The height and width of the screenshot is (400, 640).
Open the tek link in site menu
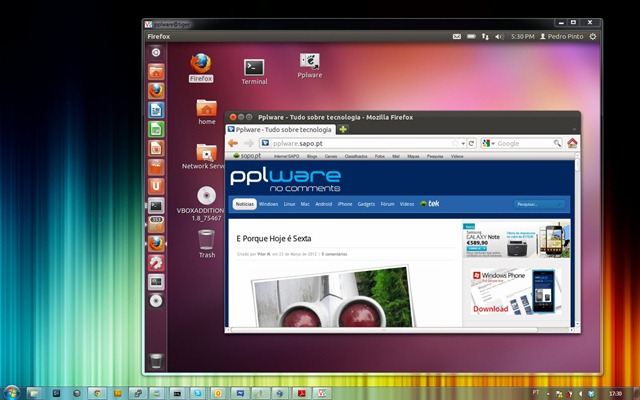pos(430,204)
